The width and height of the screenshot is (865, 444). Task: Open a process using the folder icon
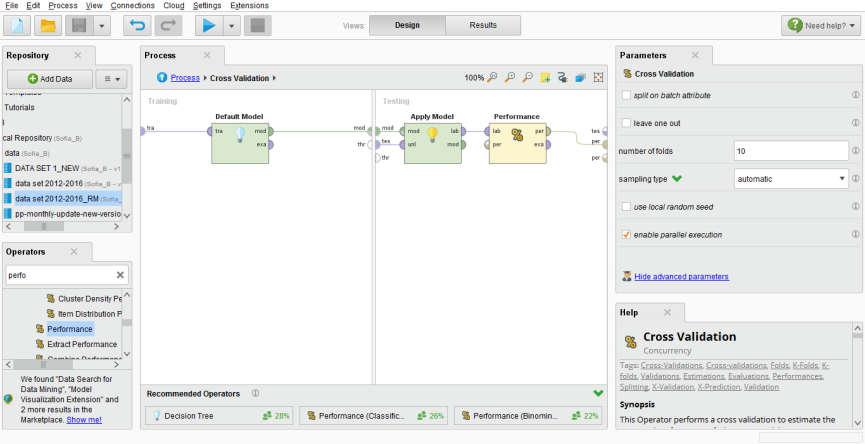49,25
